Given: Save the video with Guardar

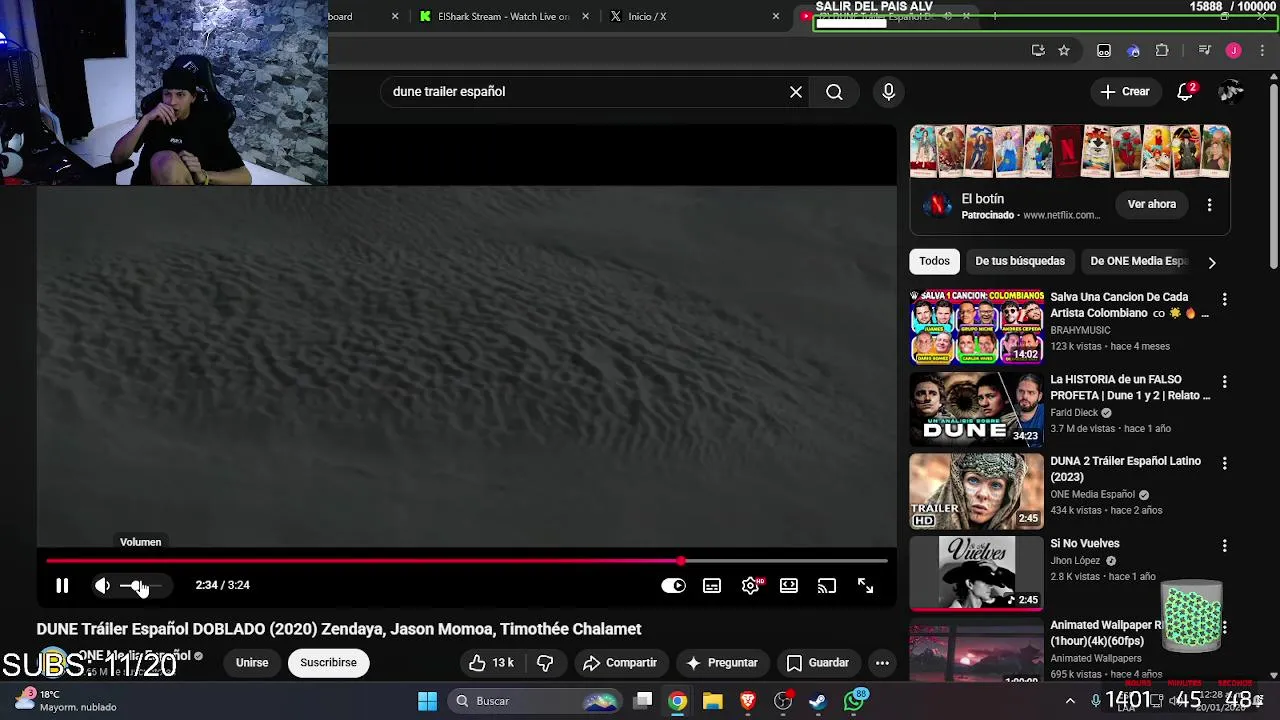Looking at the screenshot, I should [x=818, y=663].
